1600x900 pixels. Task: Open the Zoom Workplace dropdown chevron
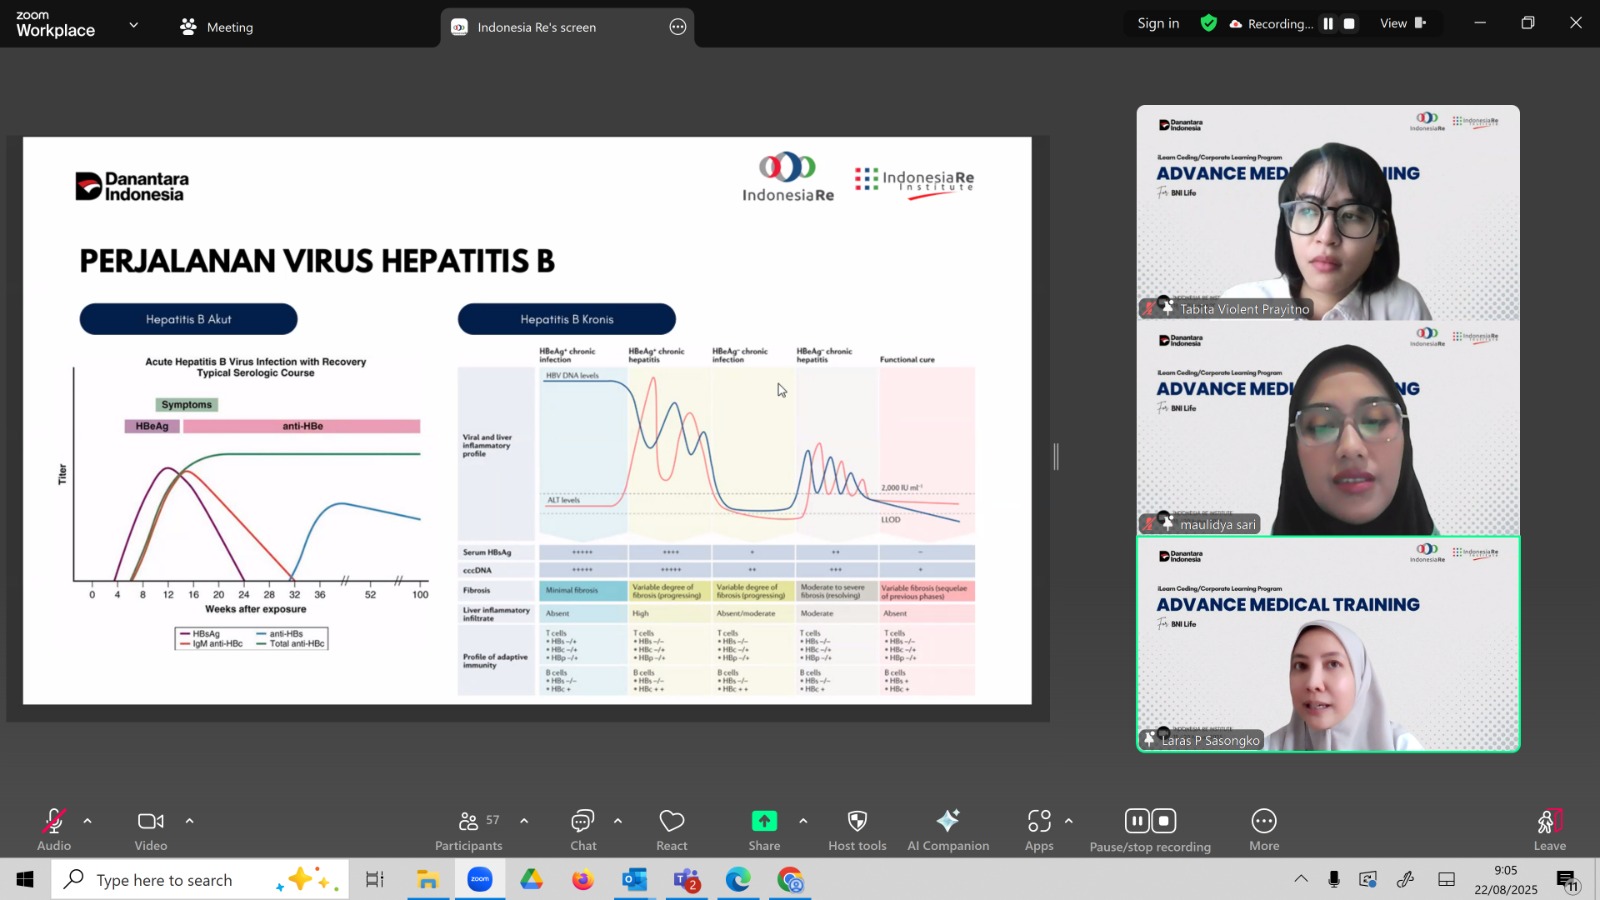(134, 25)
